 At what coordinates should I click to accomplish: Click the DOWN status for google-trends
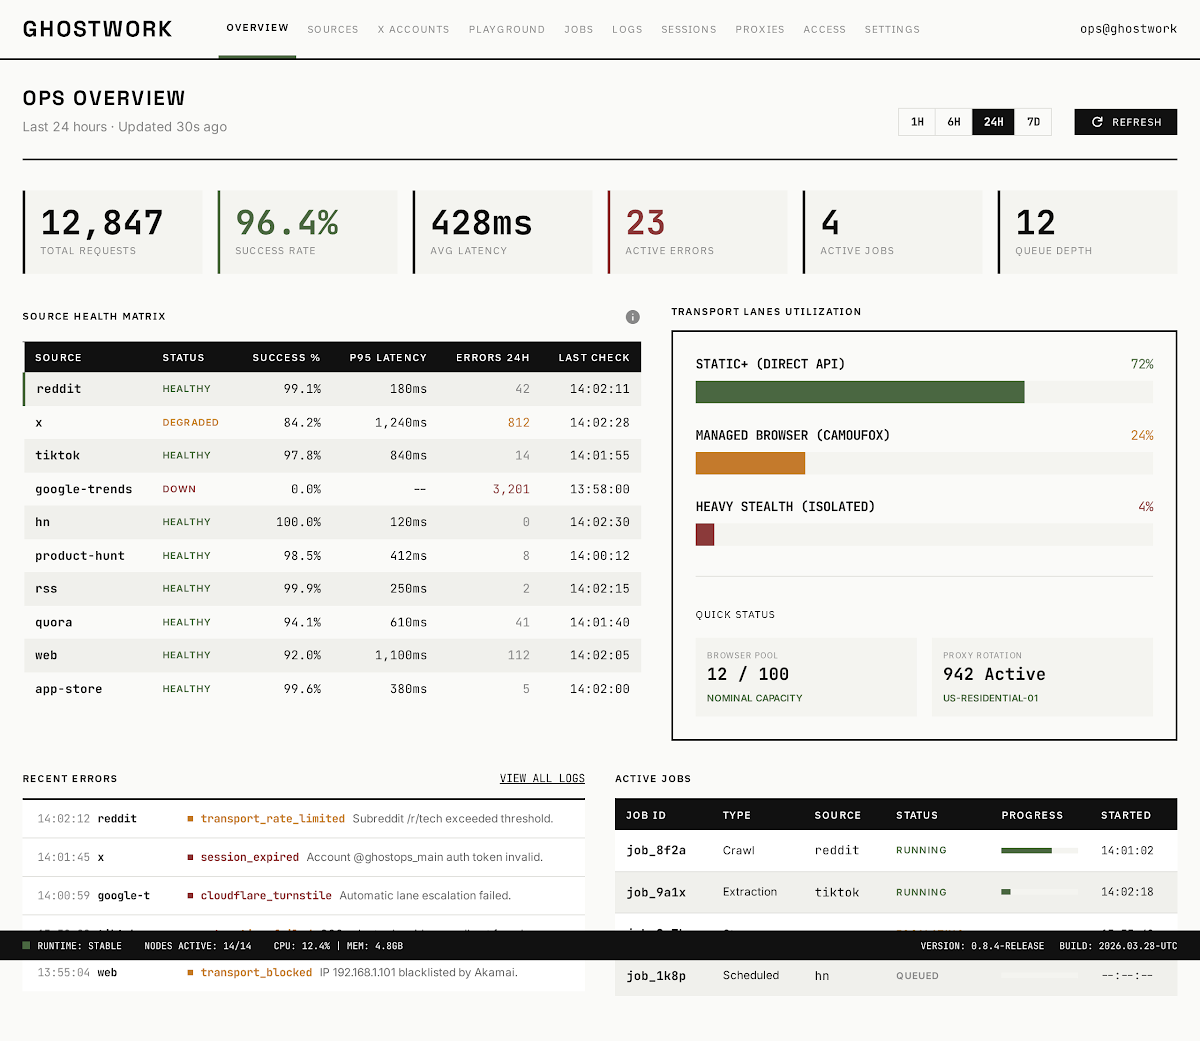click(179, 490)
